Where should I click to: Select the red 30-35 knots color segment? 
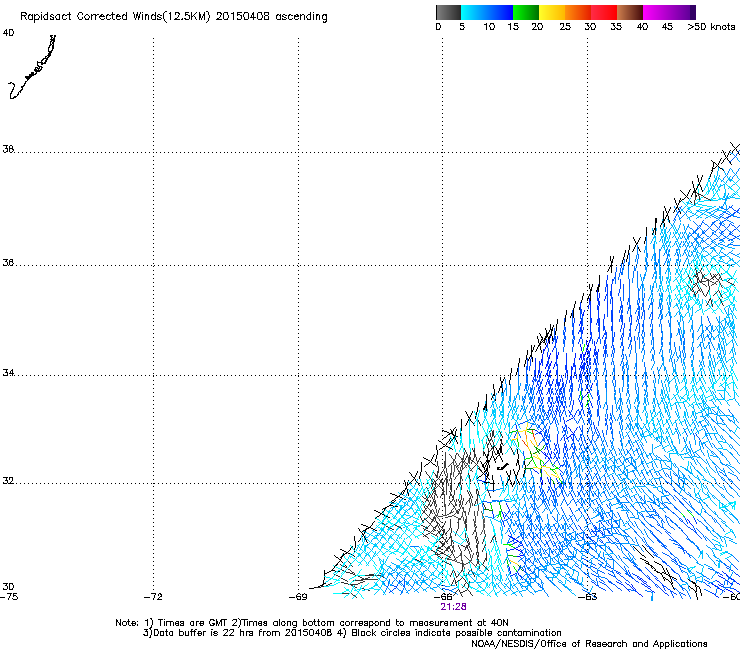coord(604,12)
